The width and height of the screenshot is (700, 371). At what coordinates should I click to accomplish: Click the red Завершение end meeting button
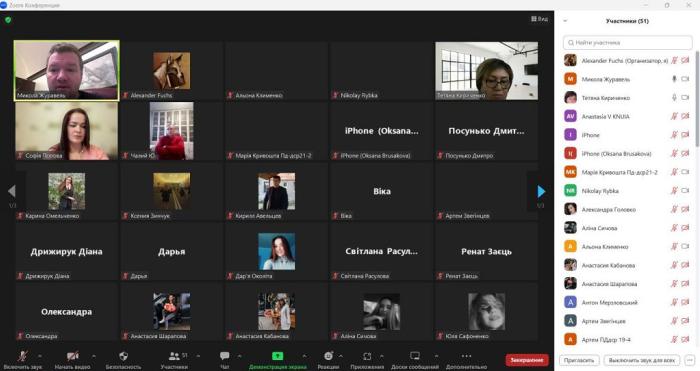tap(527, 360)
